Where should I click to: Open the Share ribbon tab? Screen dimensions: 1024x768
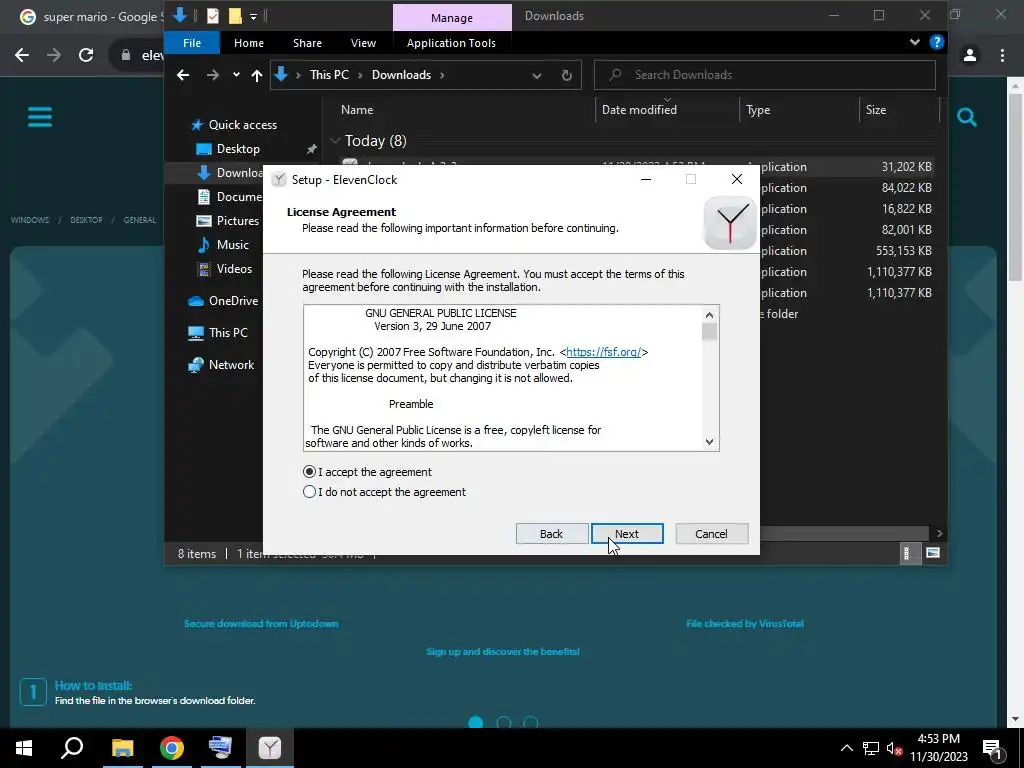[x=307, y=43]
